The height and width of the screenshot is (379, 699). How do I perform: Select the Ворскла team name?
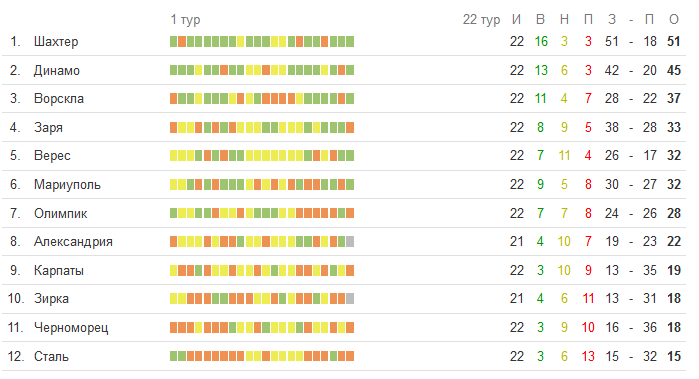(59, 99)
